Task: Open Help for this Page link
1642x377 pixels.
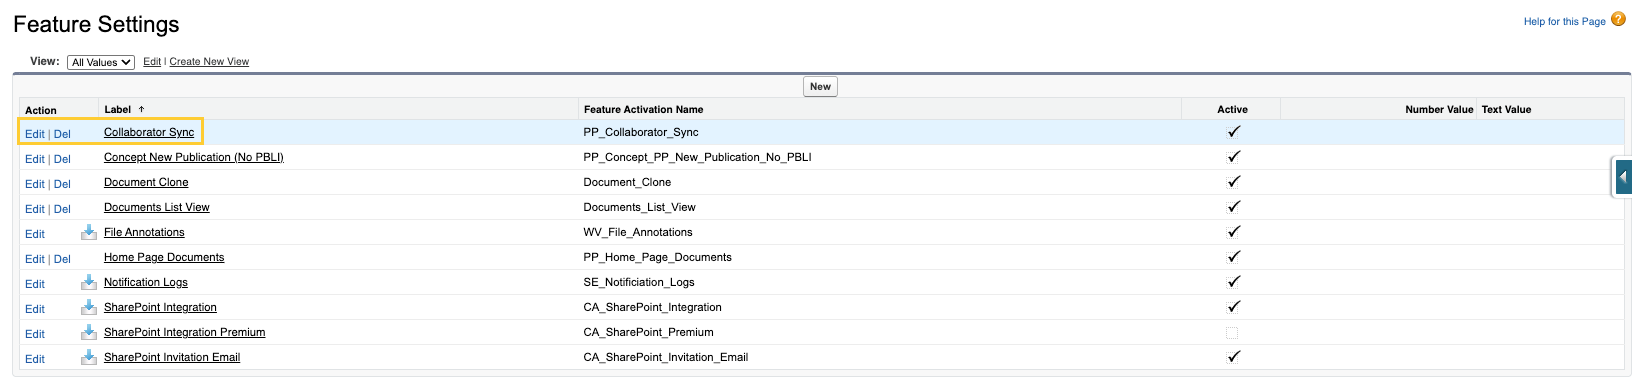Action: 1564,21
